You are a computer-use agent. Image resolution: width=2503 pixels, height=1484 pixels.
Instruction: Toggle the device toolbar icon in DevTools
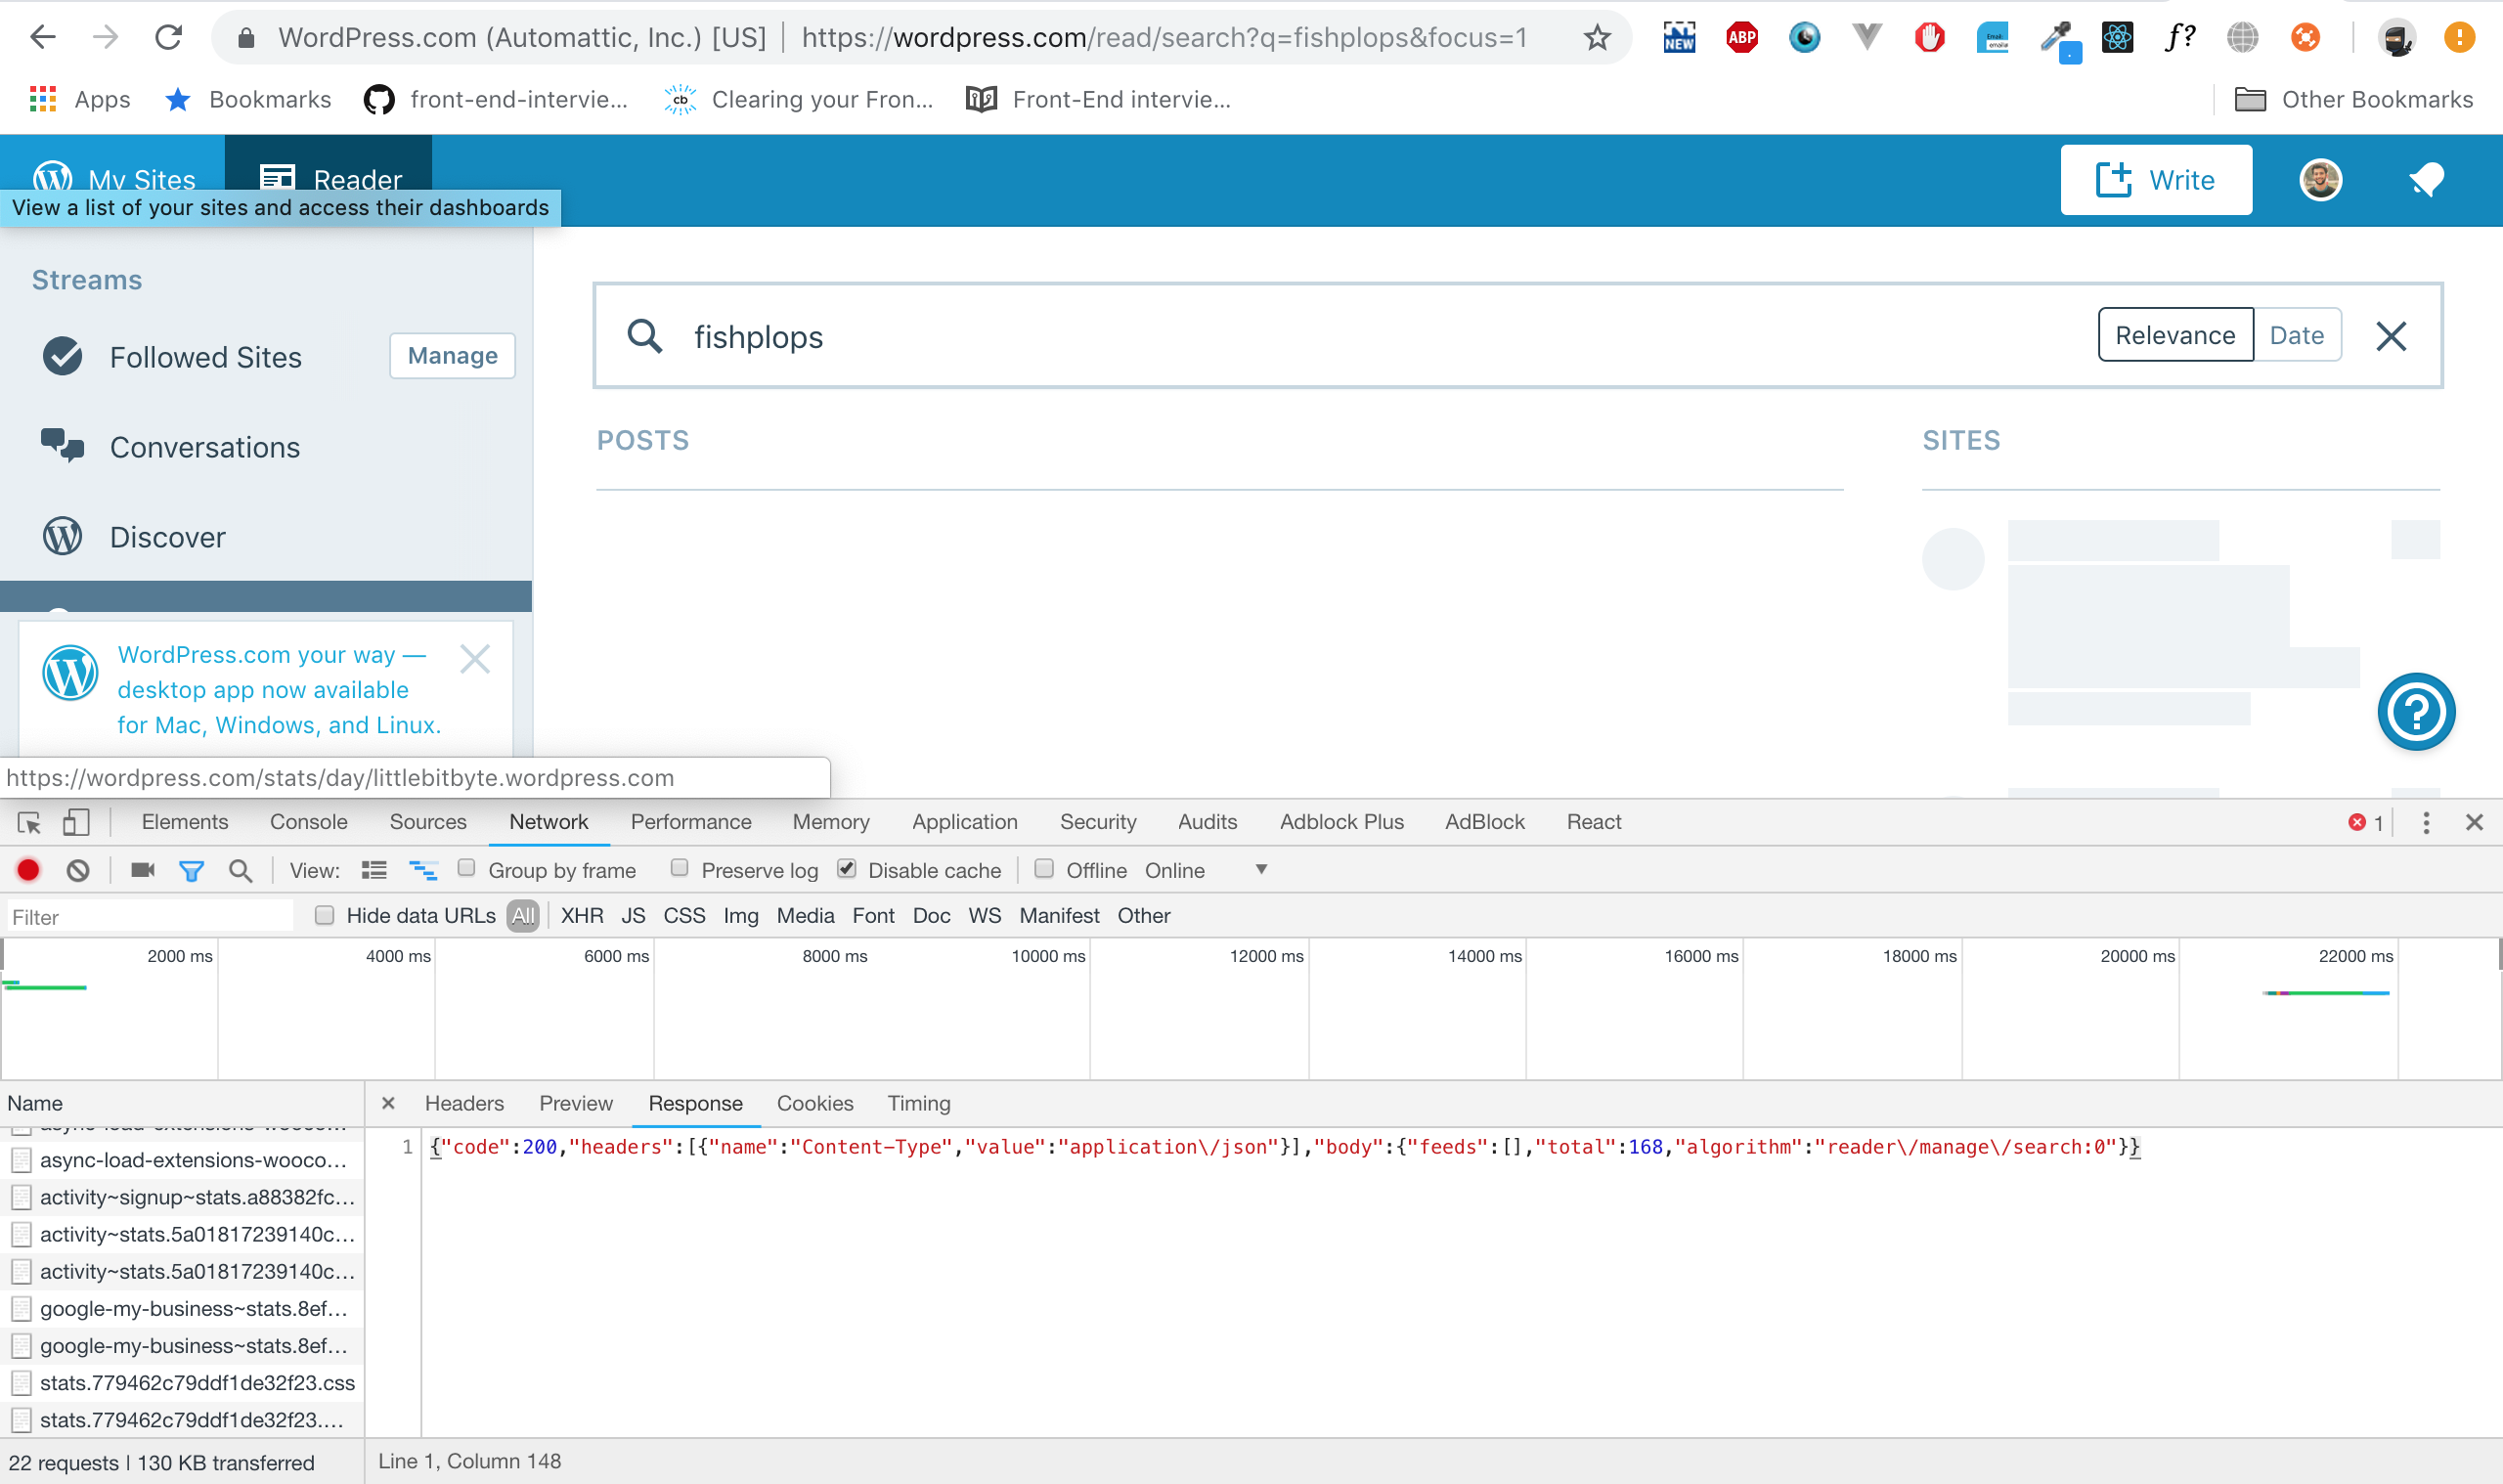pos(76,822)
